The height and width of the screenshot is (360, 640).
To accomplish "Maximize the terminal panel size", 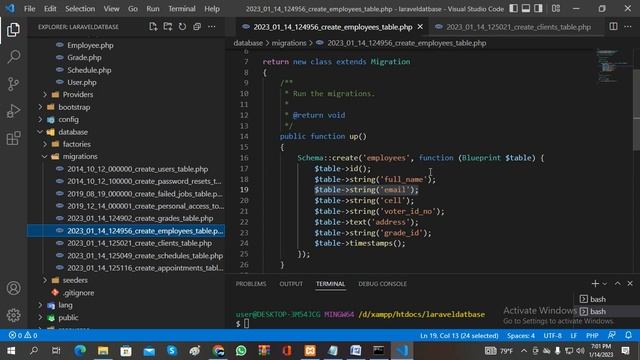I will pos(618,283).
